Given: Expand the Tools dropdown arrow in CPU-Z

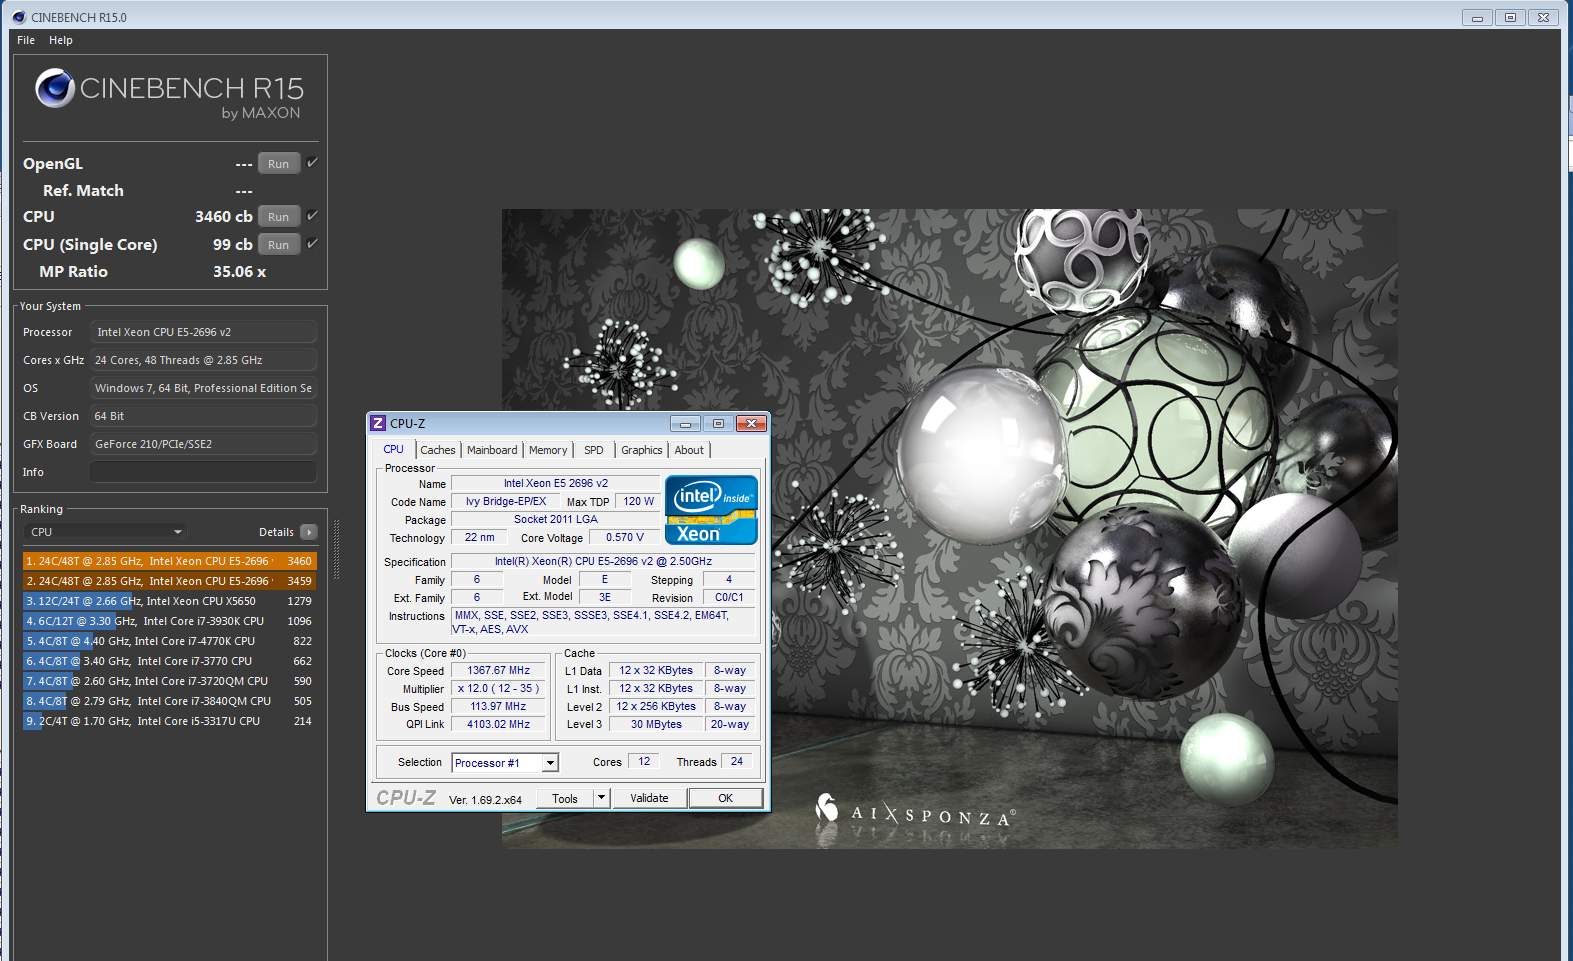Looking at the screenshot, I should pos(601,798).
